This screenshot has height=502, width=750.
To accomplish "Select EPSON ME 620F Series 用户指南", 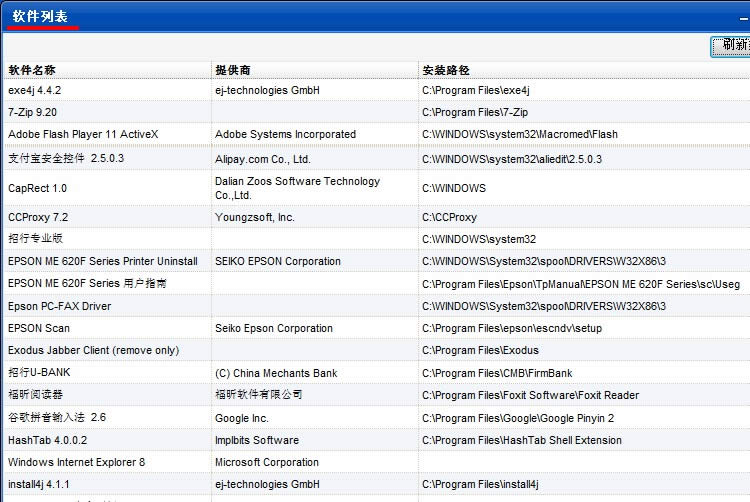I will point(88,284).
